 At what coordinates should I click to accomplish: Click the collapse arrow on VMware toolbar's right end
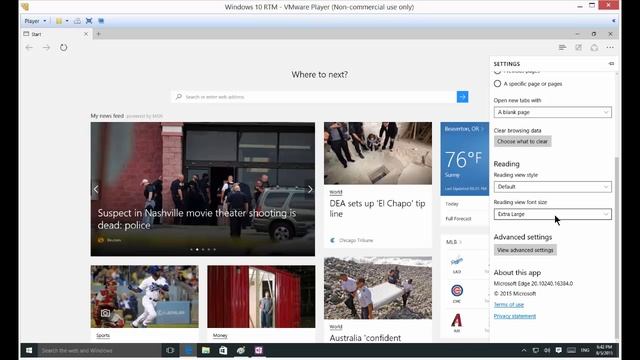(x=613, y=21)
